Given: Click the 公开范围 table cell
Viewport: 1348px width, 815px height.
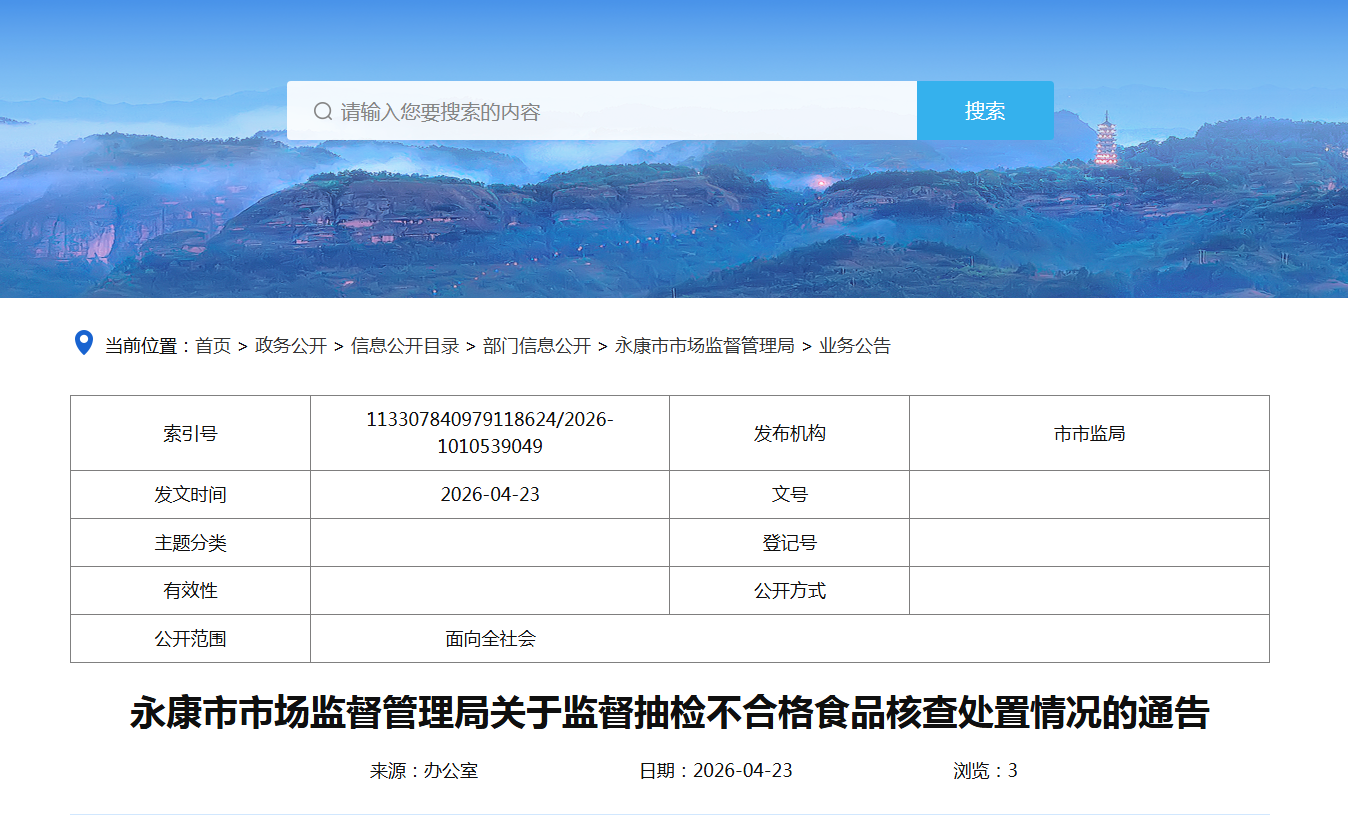Looking at the screenshot, I should click(x=190, y=639).
